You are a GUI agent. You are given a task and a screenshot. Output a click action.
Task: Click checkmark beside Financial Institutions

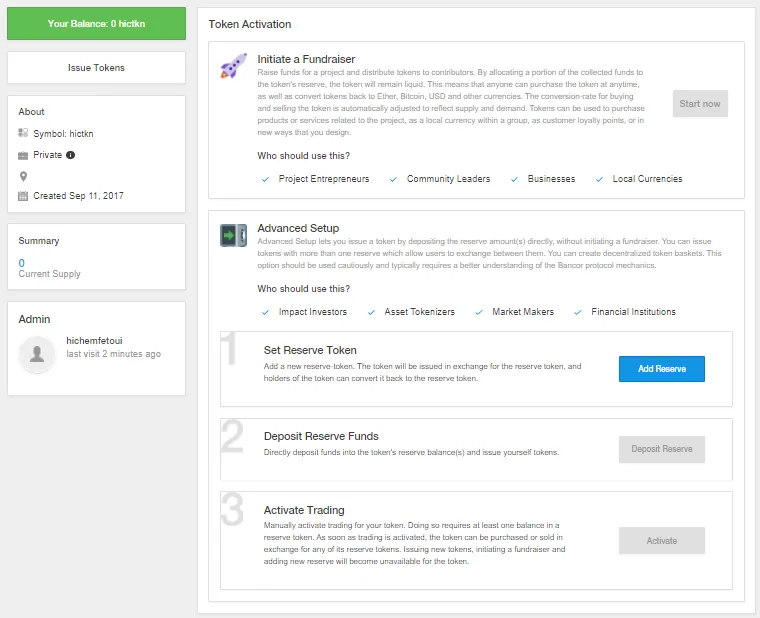tap(578, 313)
